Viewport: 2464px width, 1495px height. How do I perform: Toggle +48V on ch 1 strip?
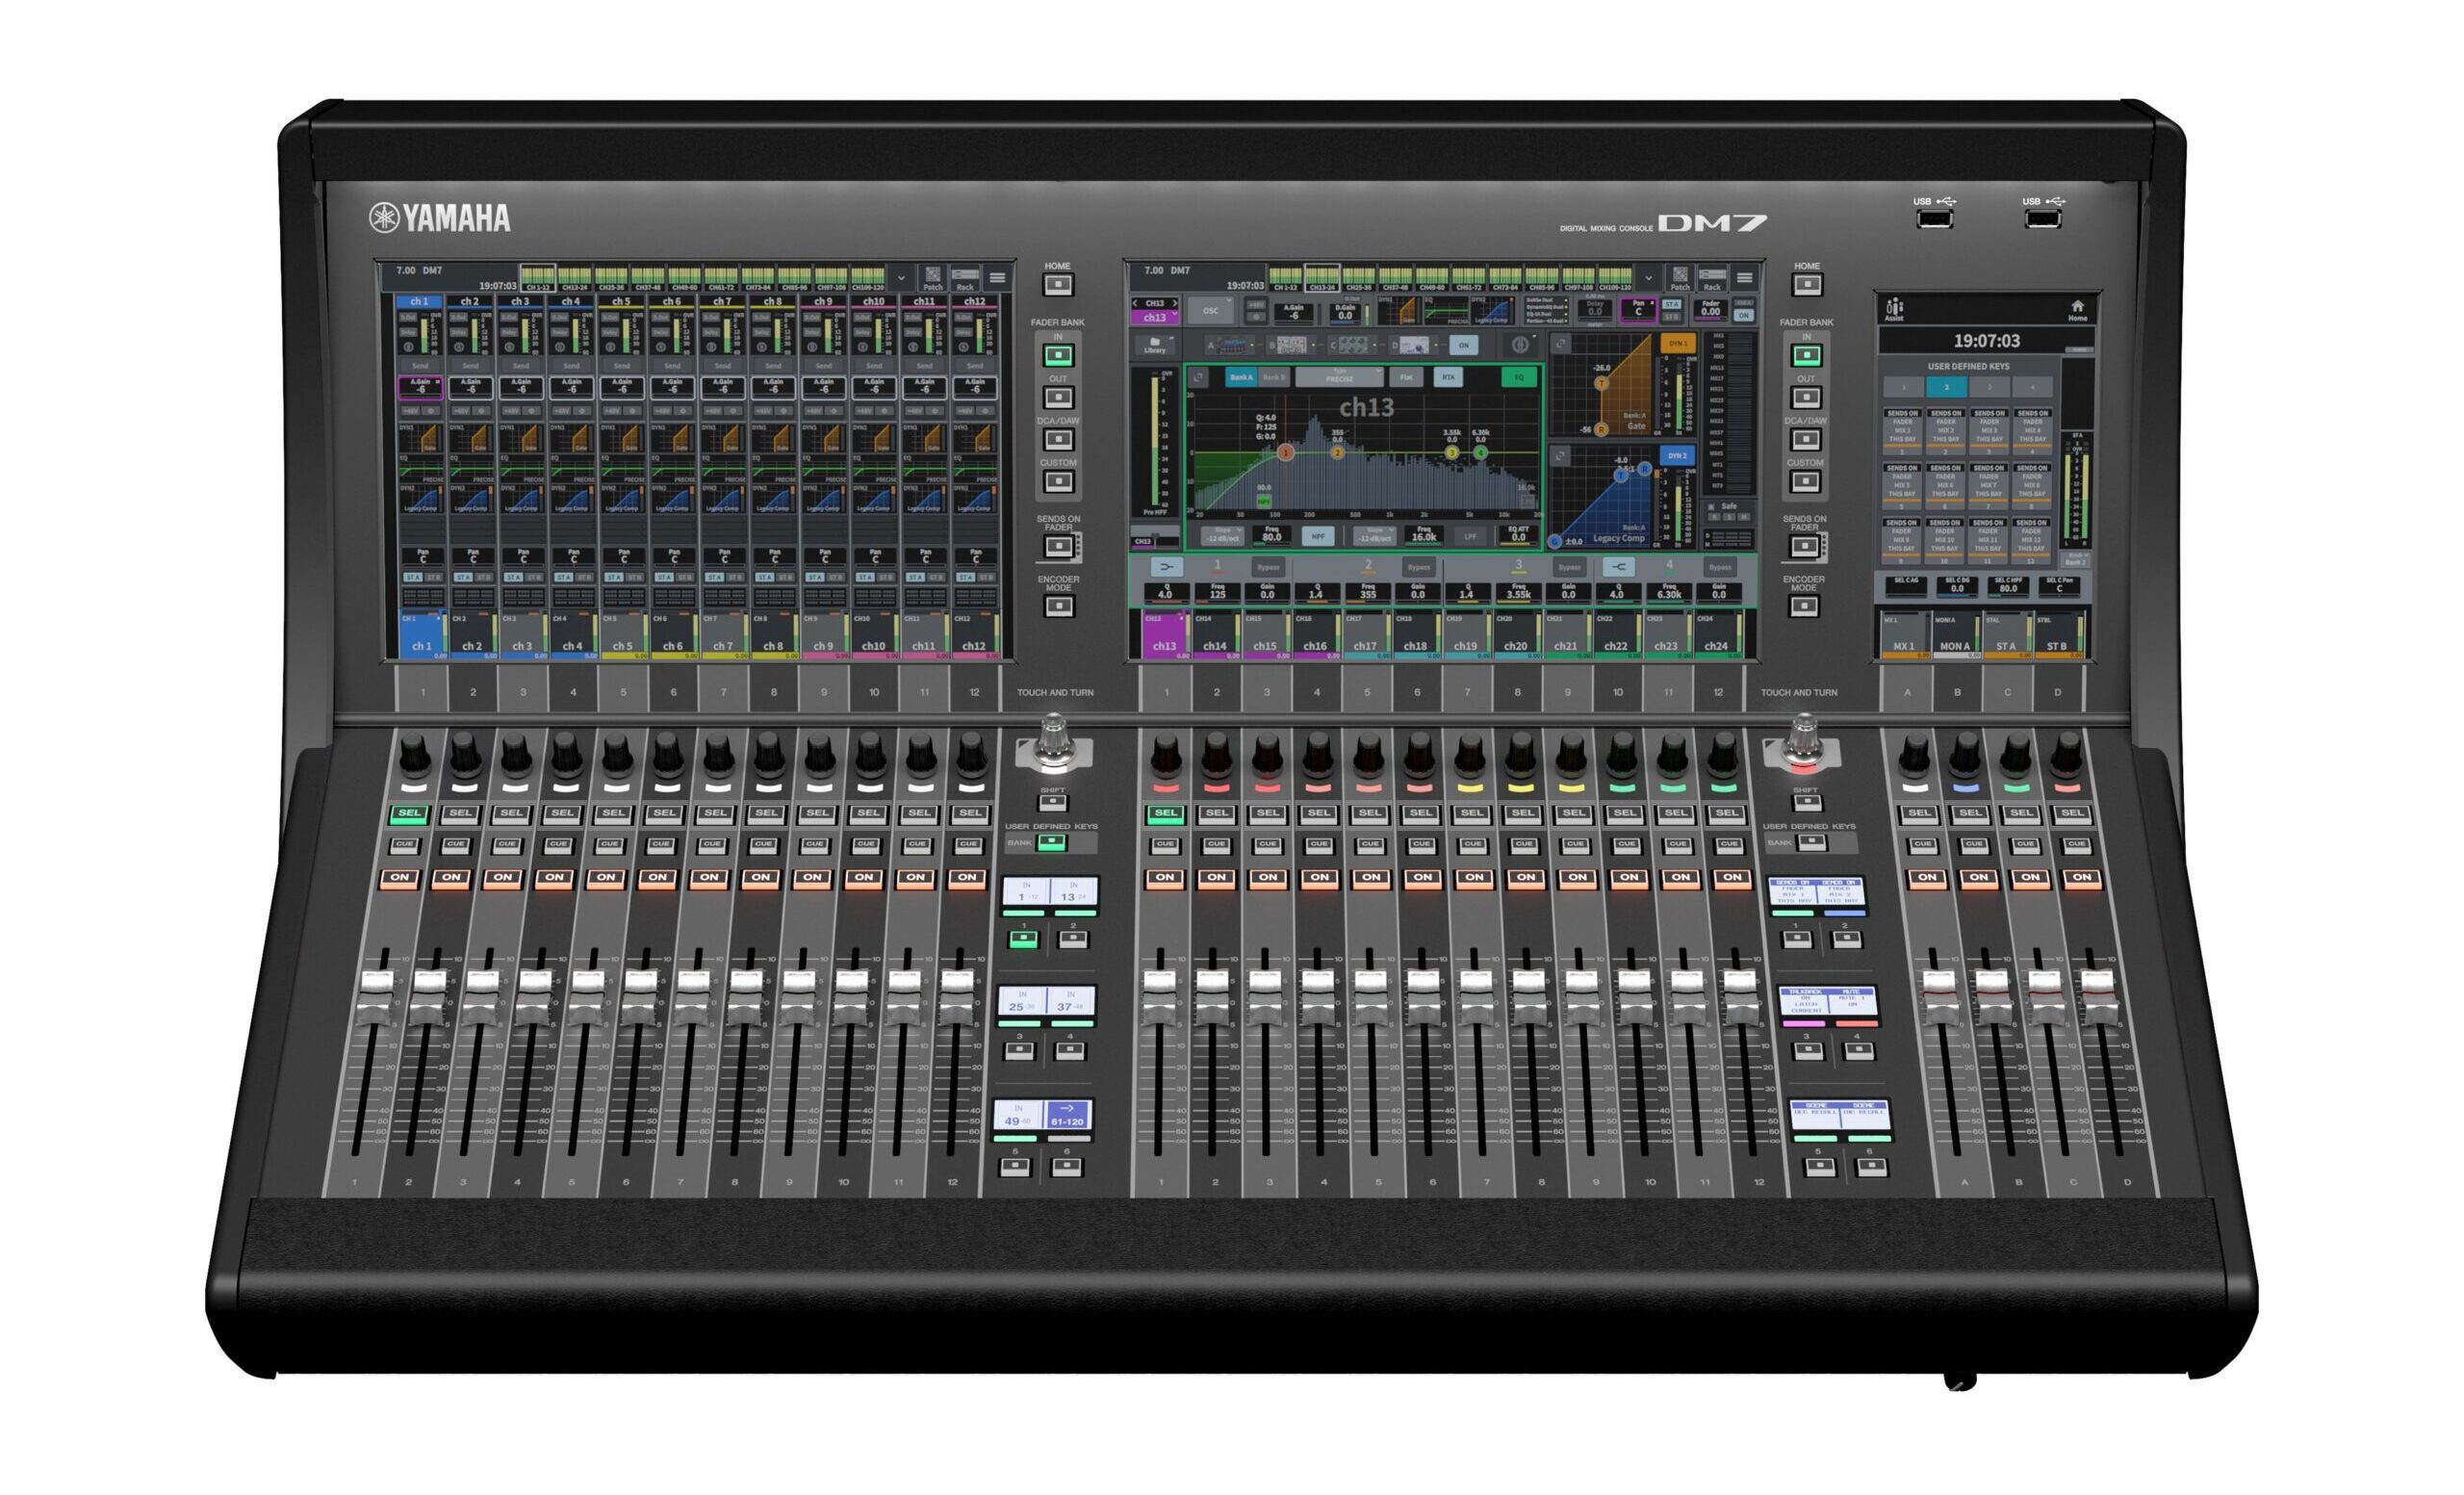tap(409, 411)
